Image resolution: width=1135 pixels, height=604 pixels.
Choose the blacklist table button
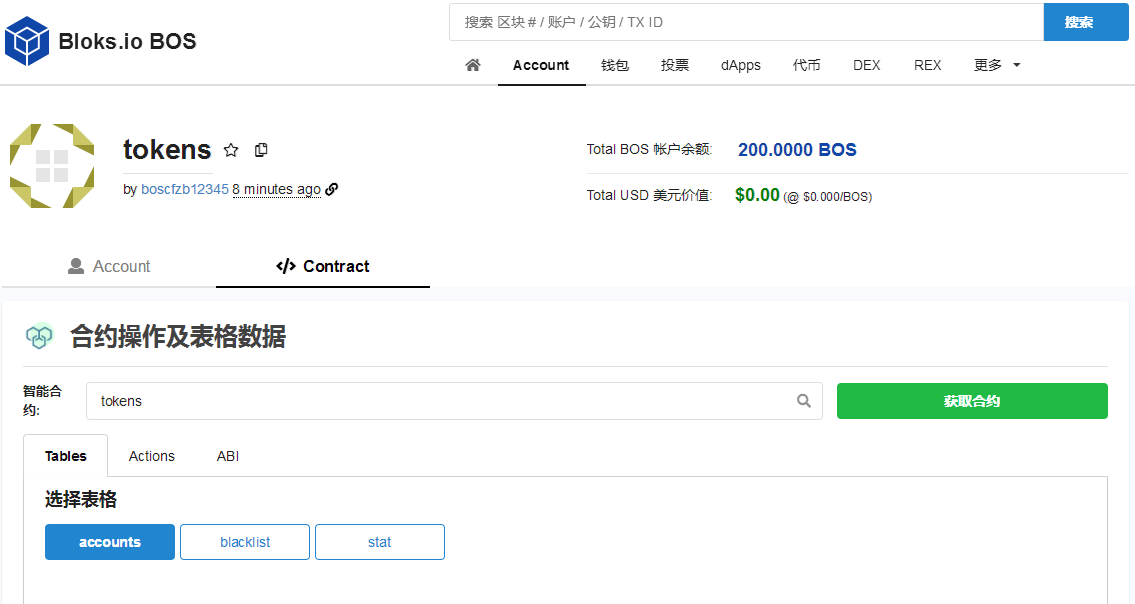pyautogui.click(x=245, y=542)
